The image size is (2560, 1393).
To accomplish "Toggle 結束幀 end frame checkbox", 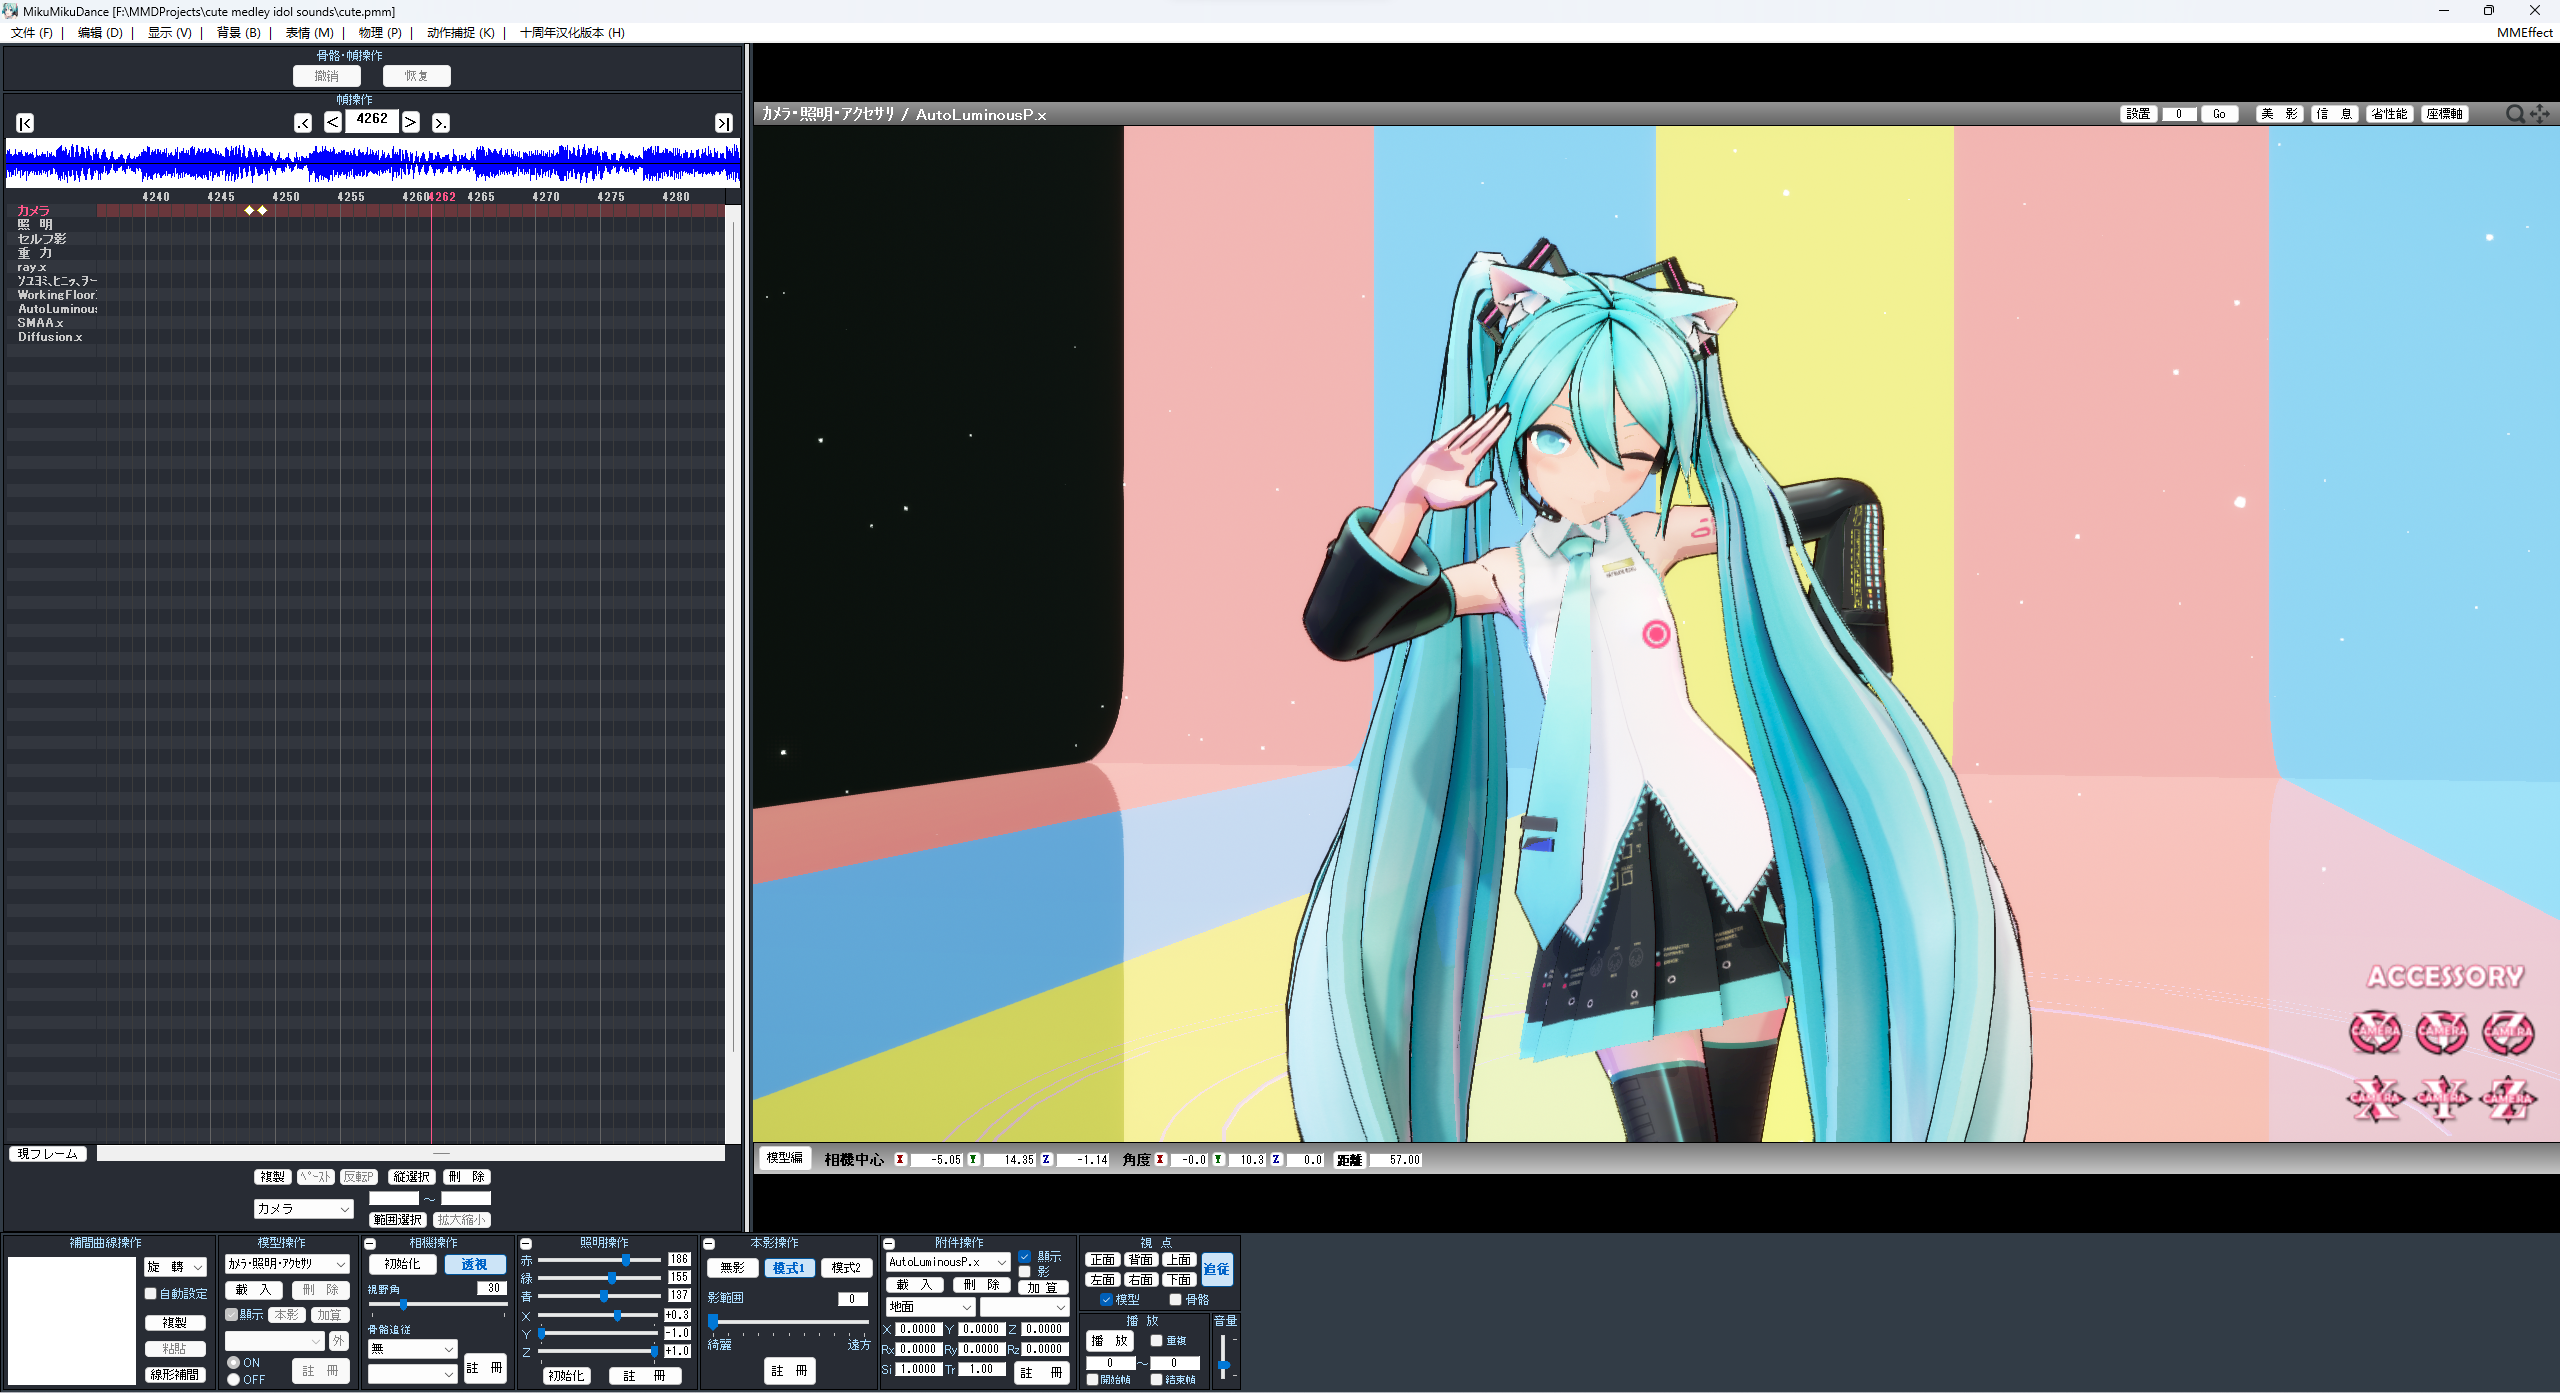I will (1157, 1380).
